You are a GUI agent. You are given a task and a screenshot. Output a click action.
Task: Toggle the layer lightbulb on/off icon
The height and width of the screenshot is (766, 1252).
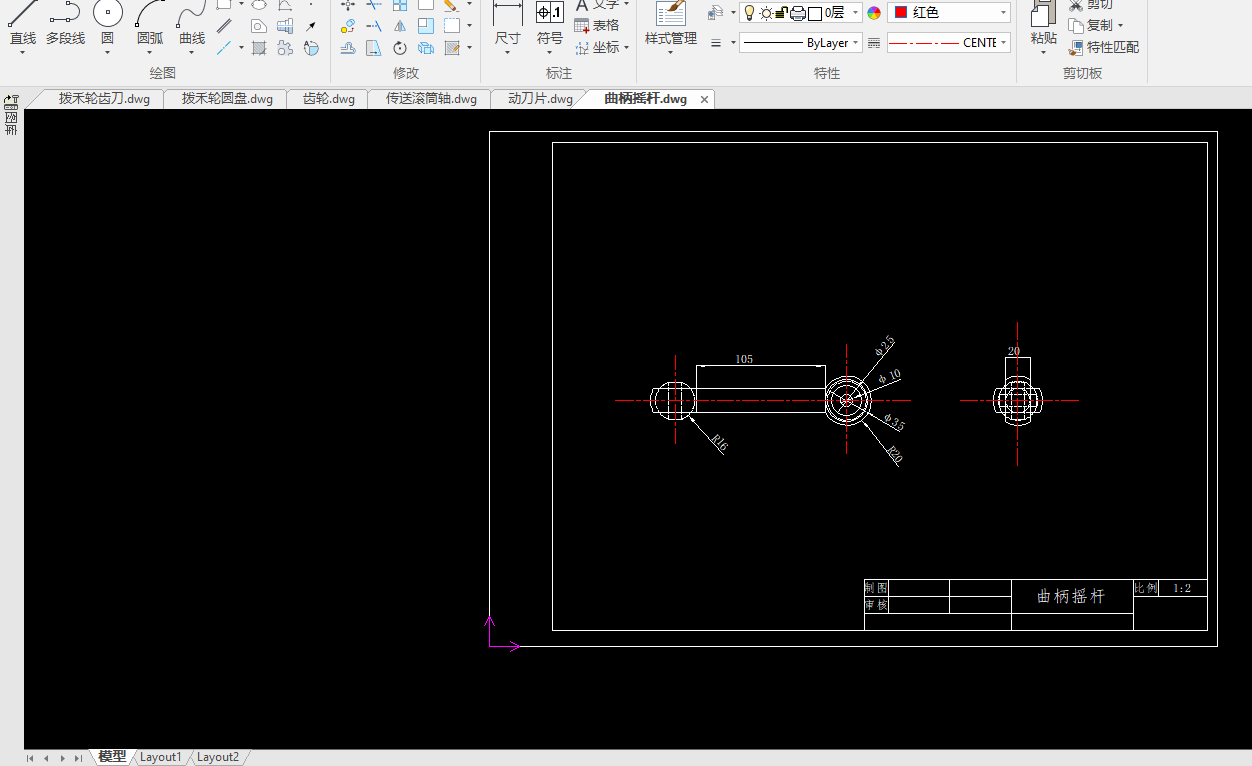(x=749, y=13)
